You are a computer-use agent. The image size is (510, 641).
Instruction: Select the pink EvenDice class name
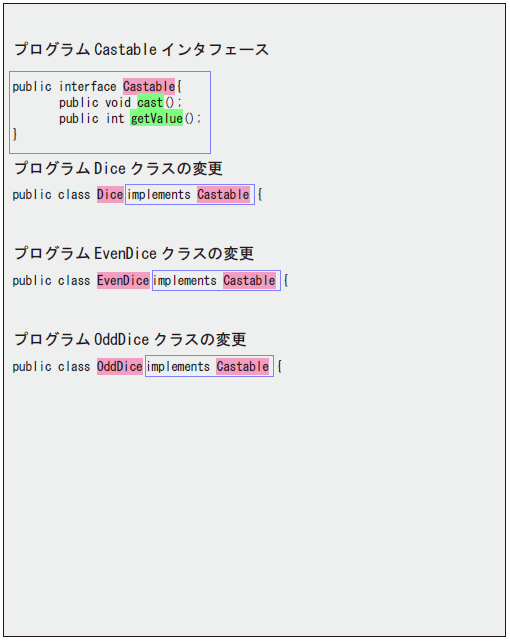tap(123, 280)
